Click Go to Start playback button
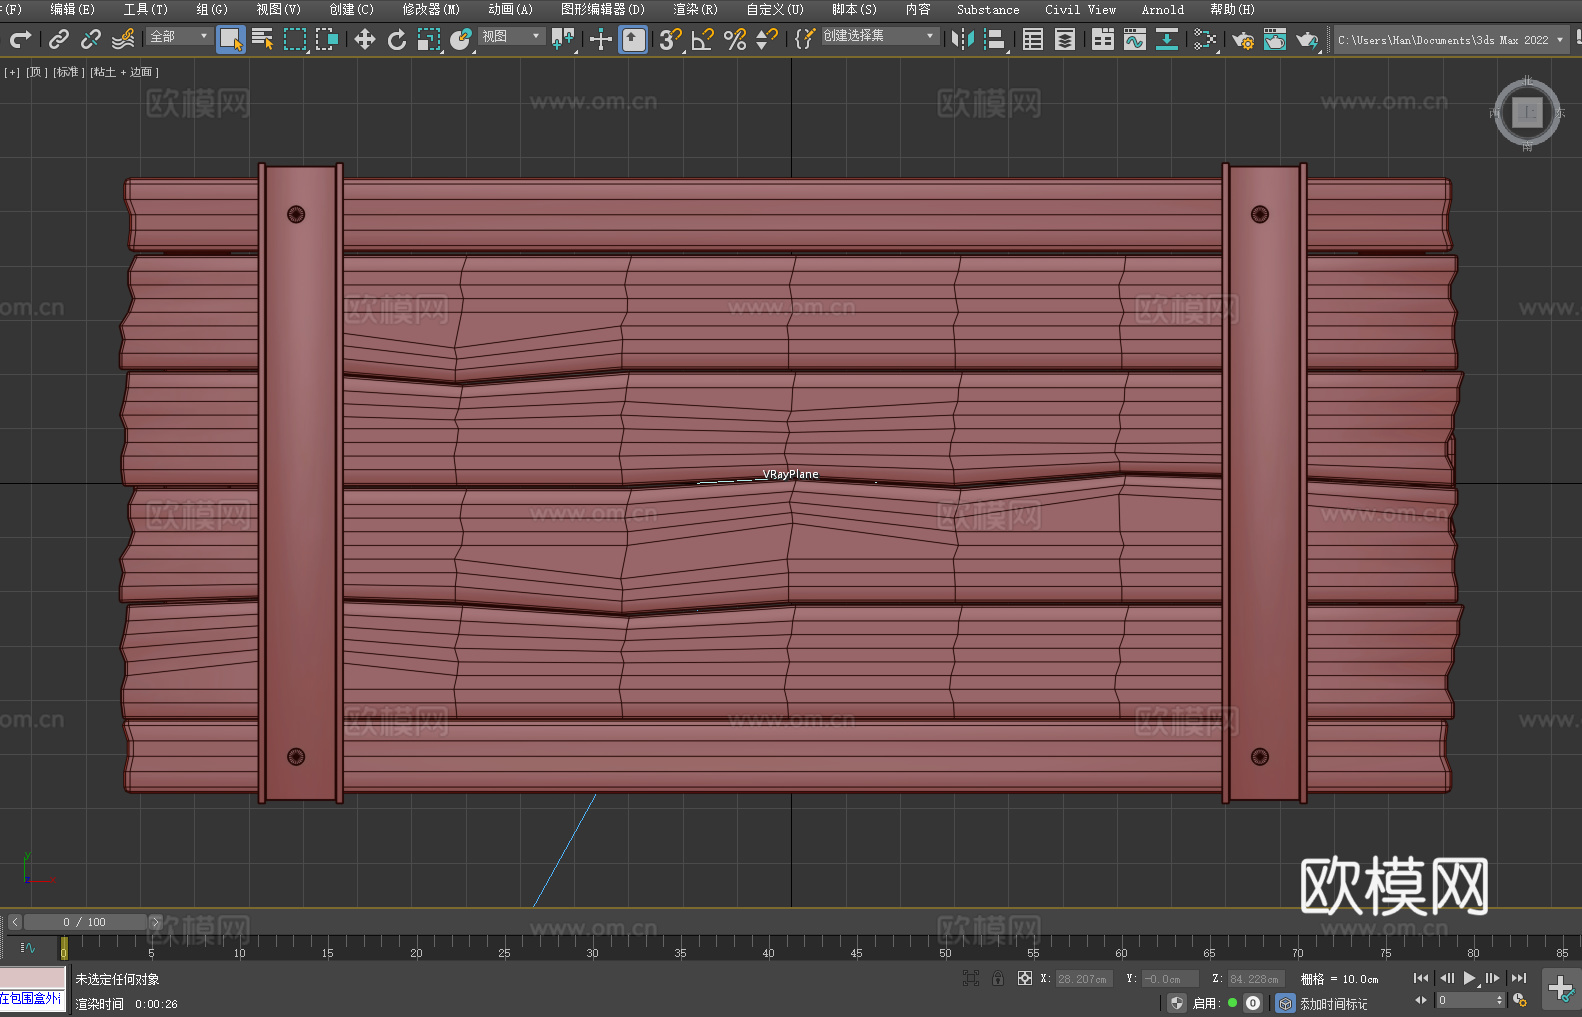 pos(1421,978)
